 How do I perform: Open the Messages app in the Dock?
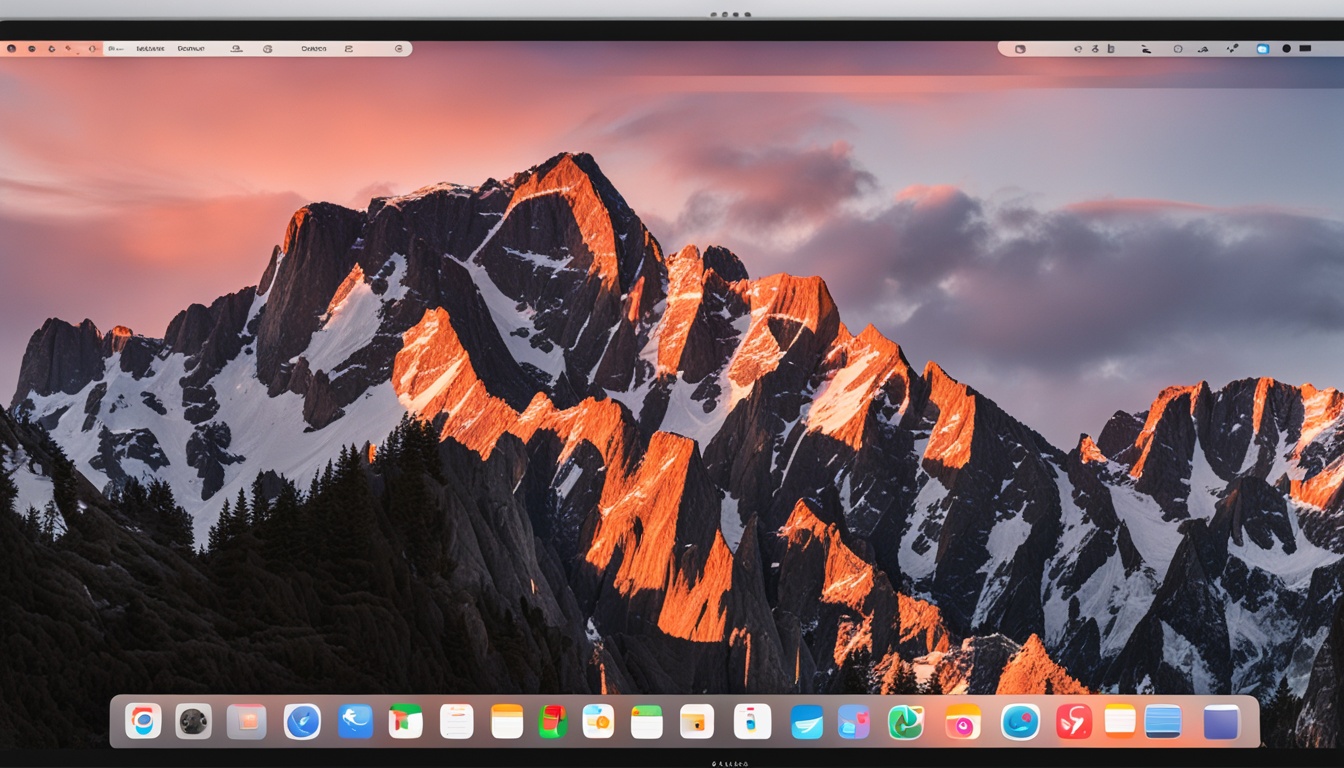(x=356, y=721)
